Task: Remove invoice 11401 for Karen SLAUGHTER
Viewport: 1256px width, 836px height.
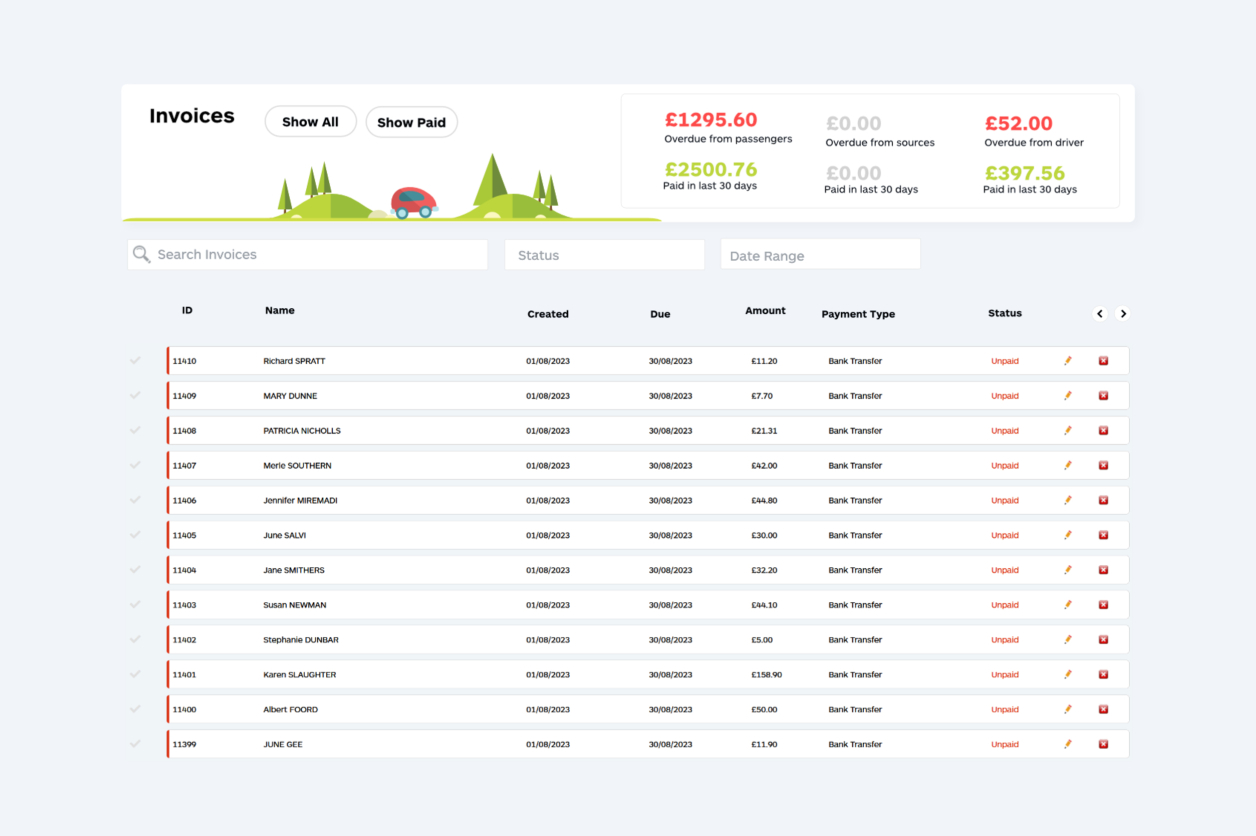Action: pyautogui.click(x=1103, y=675)
